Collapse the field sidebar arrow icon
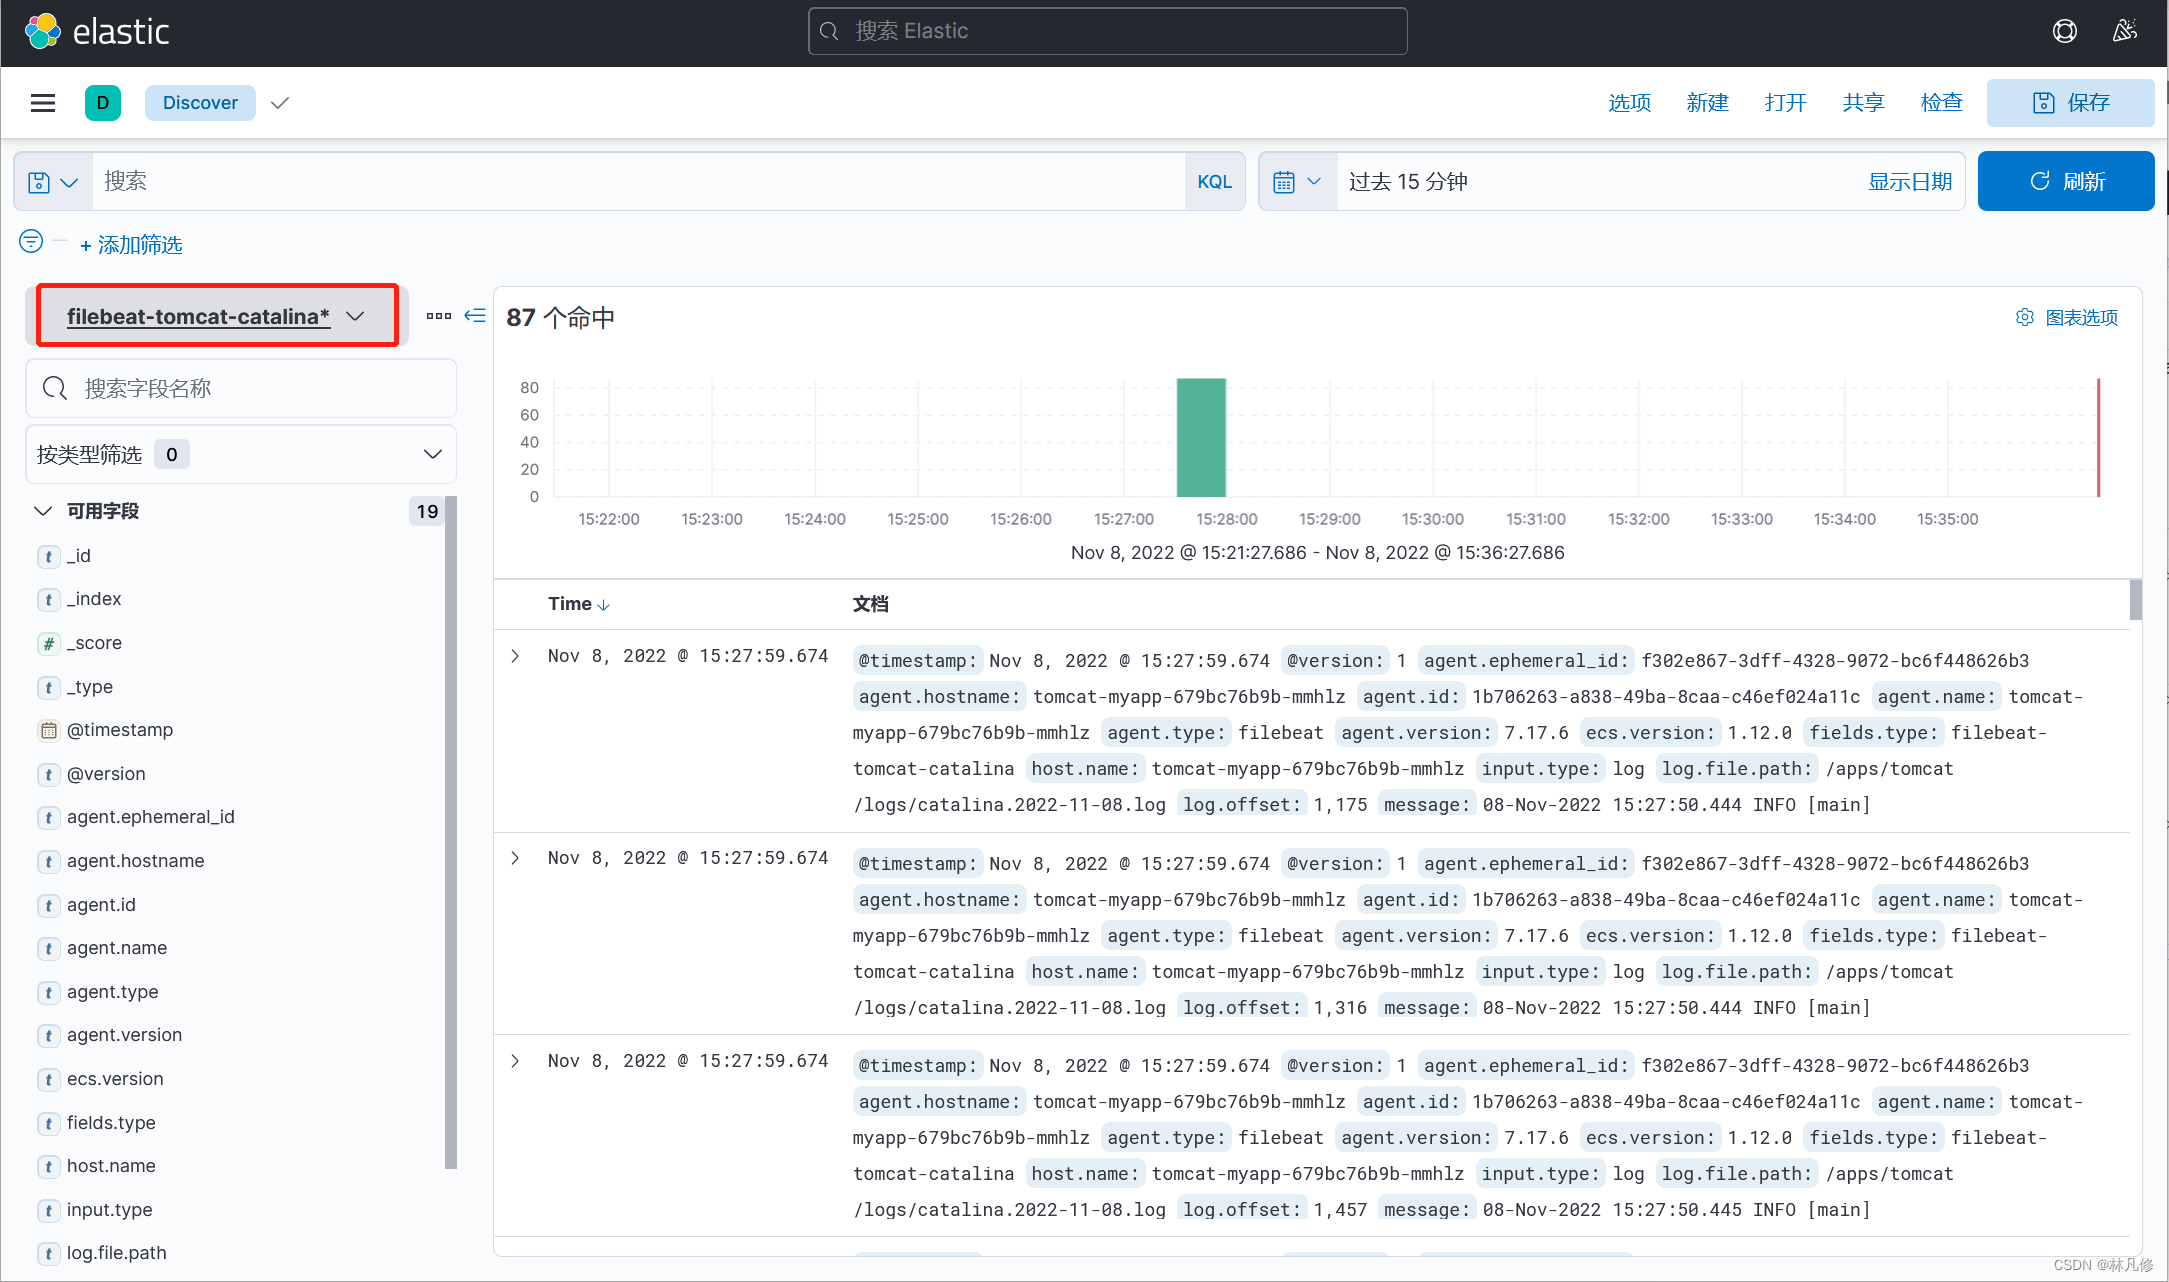The image size is (2169, 1282). click(x=475, y=316)
